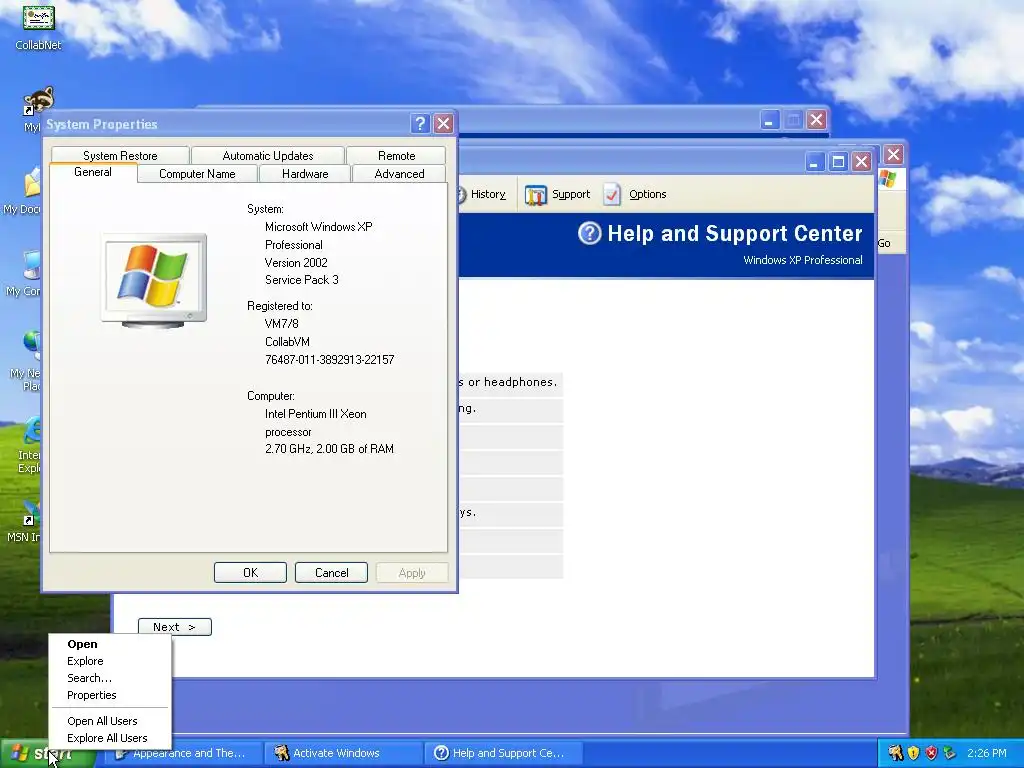Click the red shield security alert tray icon

[931, 753]
